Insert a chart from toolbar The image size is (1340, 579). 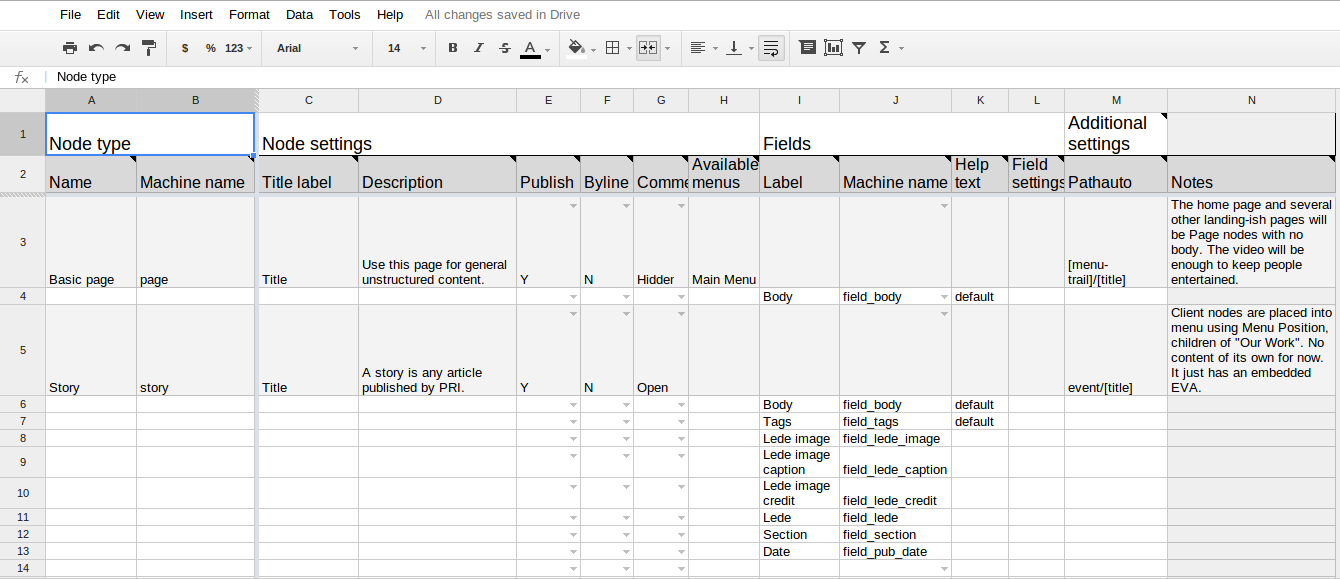833,48
